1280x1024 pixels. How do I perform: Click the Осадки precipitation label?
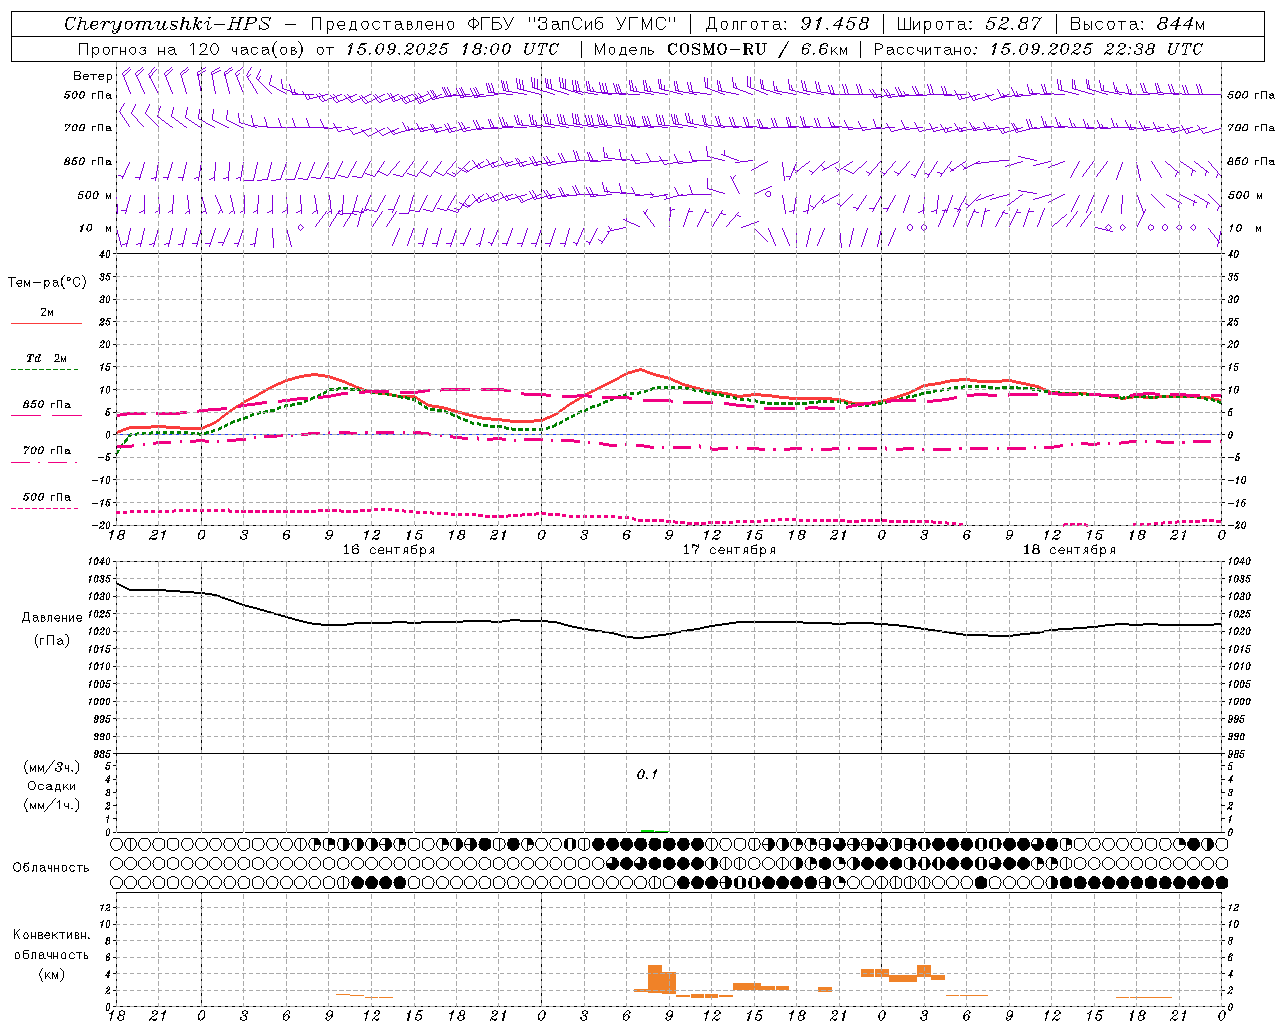(51, 786)
